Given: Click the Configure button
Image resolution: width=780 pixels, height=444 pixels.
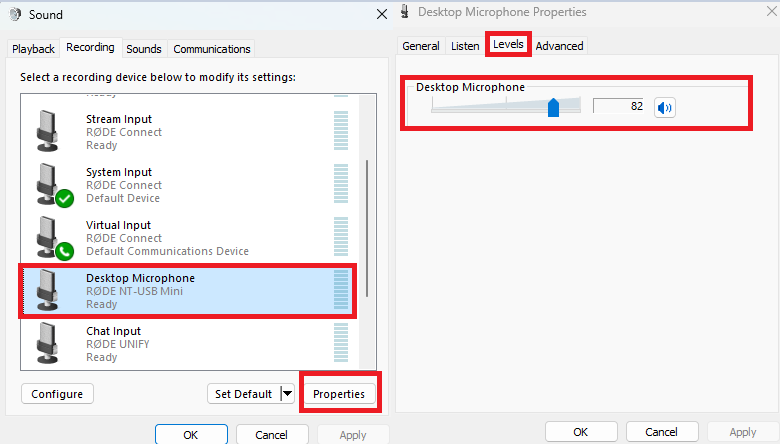Looking at the screenshot, I should [57, 394].
